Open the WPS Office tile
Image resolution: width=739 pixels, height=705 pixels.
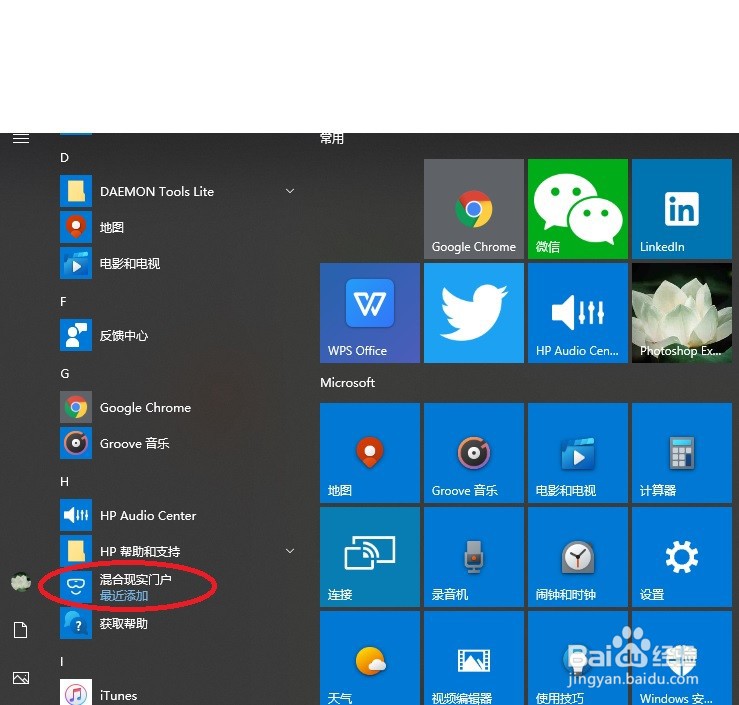pos(370,313)
